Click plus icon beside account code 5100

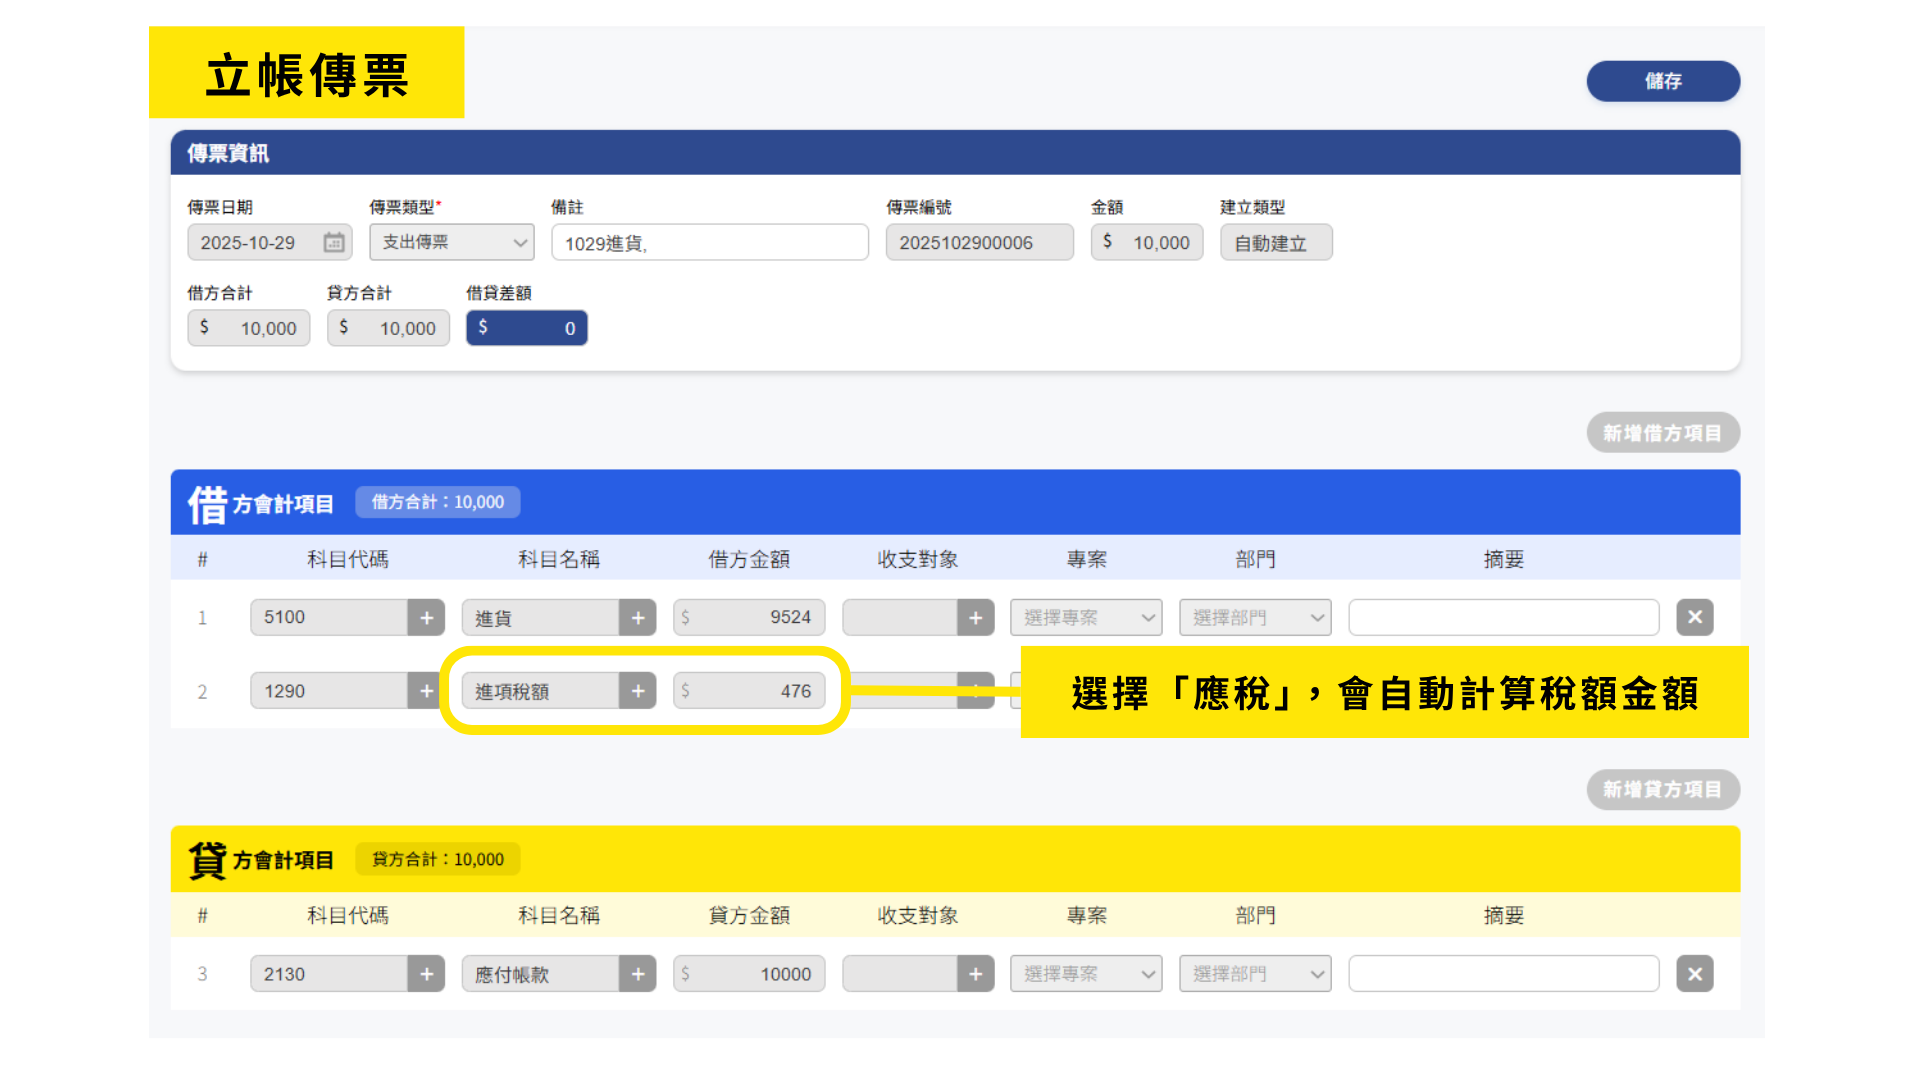pos(426,618)
